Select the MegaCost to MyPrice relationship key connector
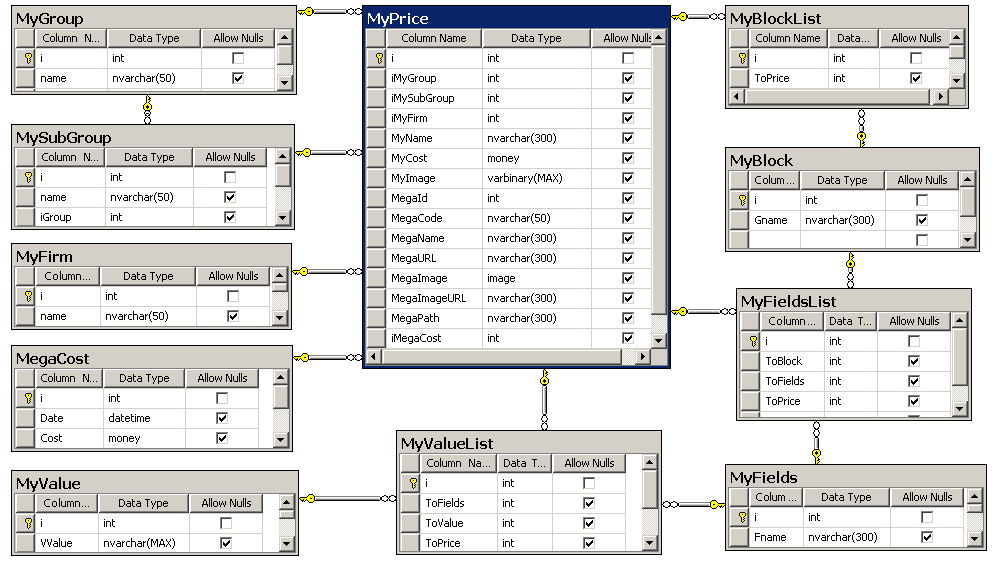 point(328,358)
